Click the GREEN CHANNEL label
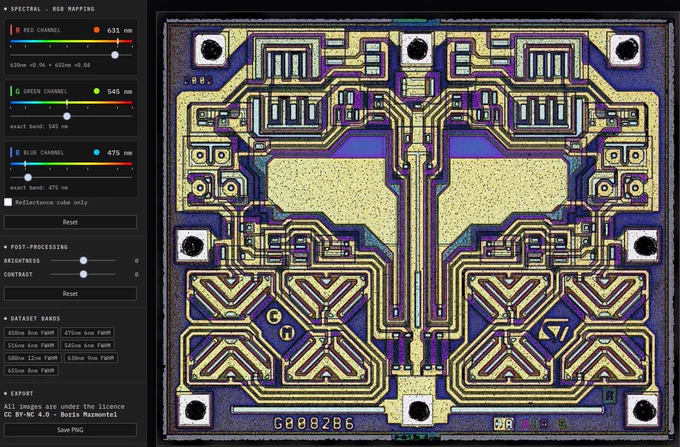Screen dimensions: 680x447 pyautogui.click(x=45, y=91)
